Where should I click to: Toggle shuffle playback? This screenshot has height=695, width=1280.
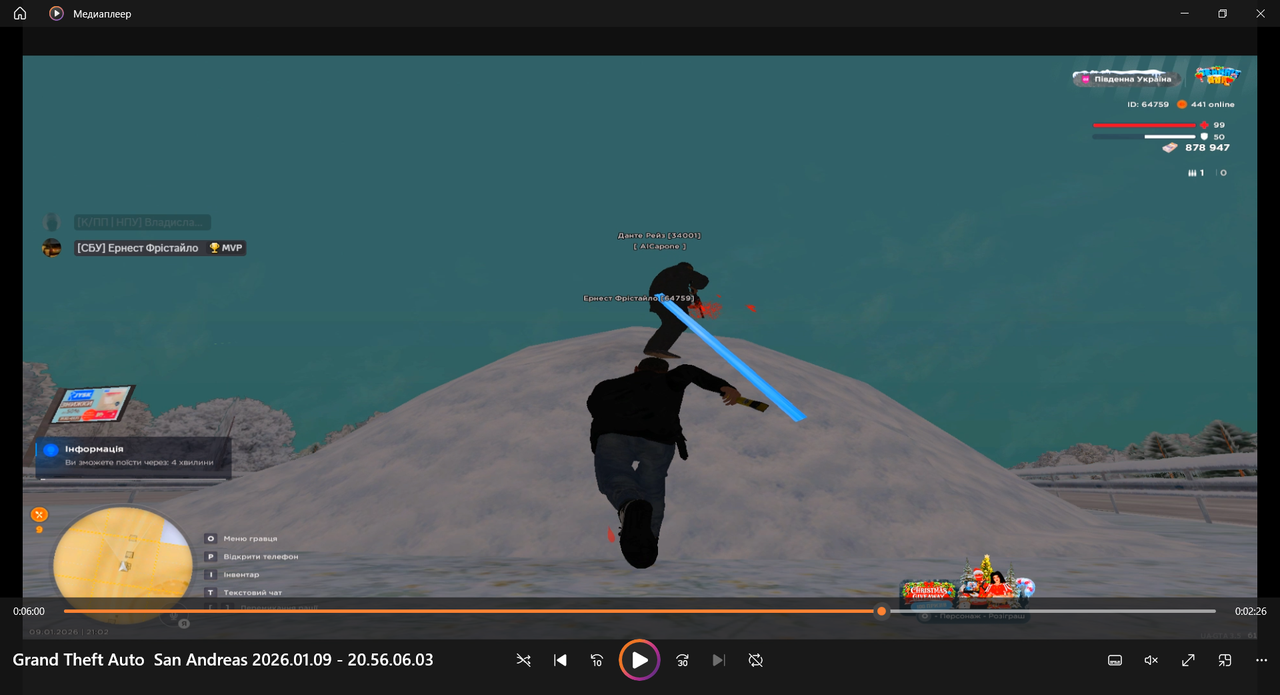coord(524,660)
